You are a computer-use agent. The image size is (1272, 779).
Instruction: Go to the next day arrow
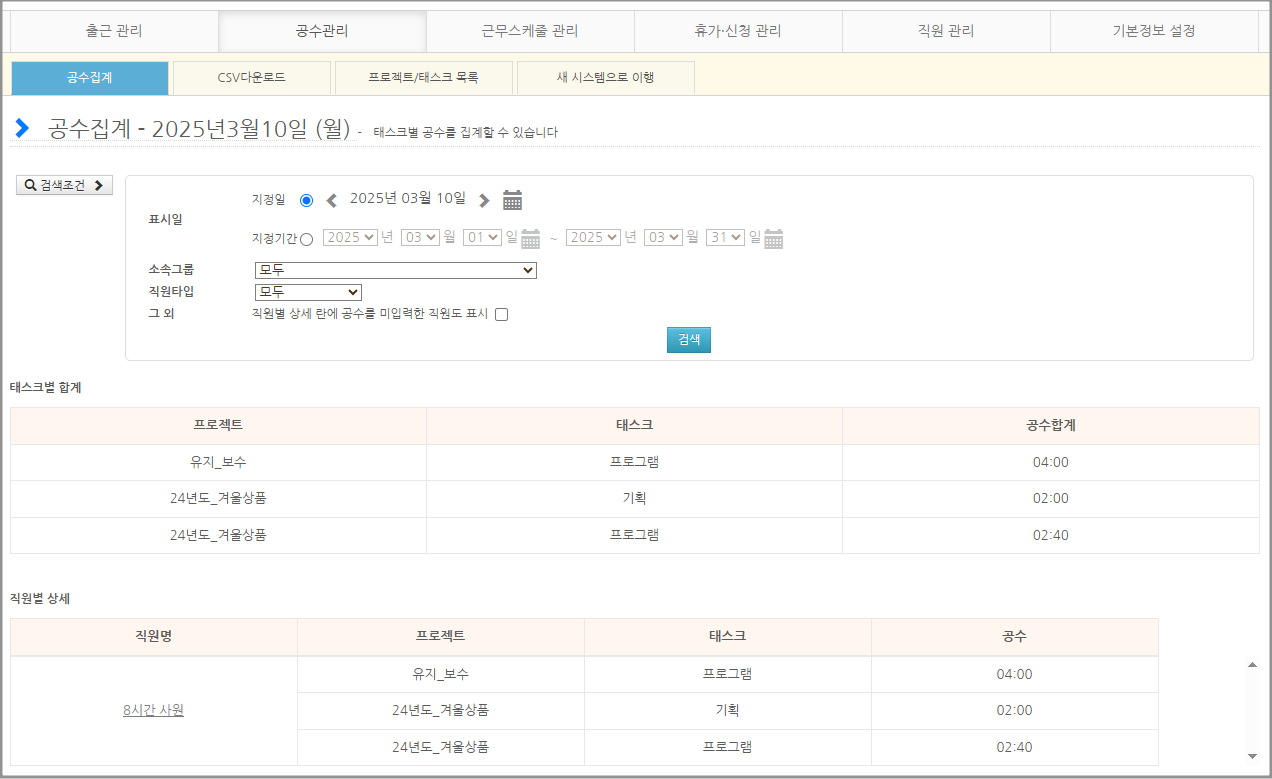click(484, 200)
